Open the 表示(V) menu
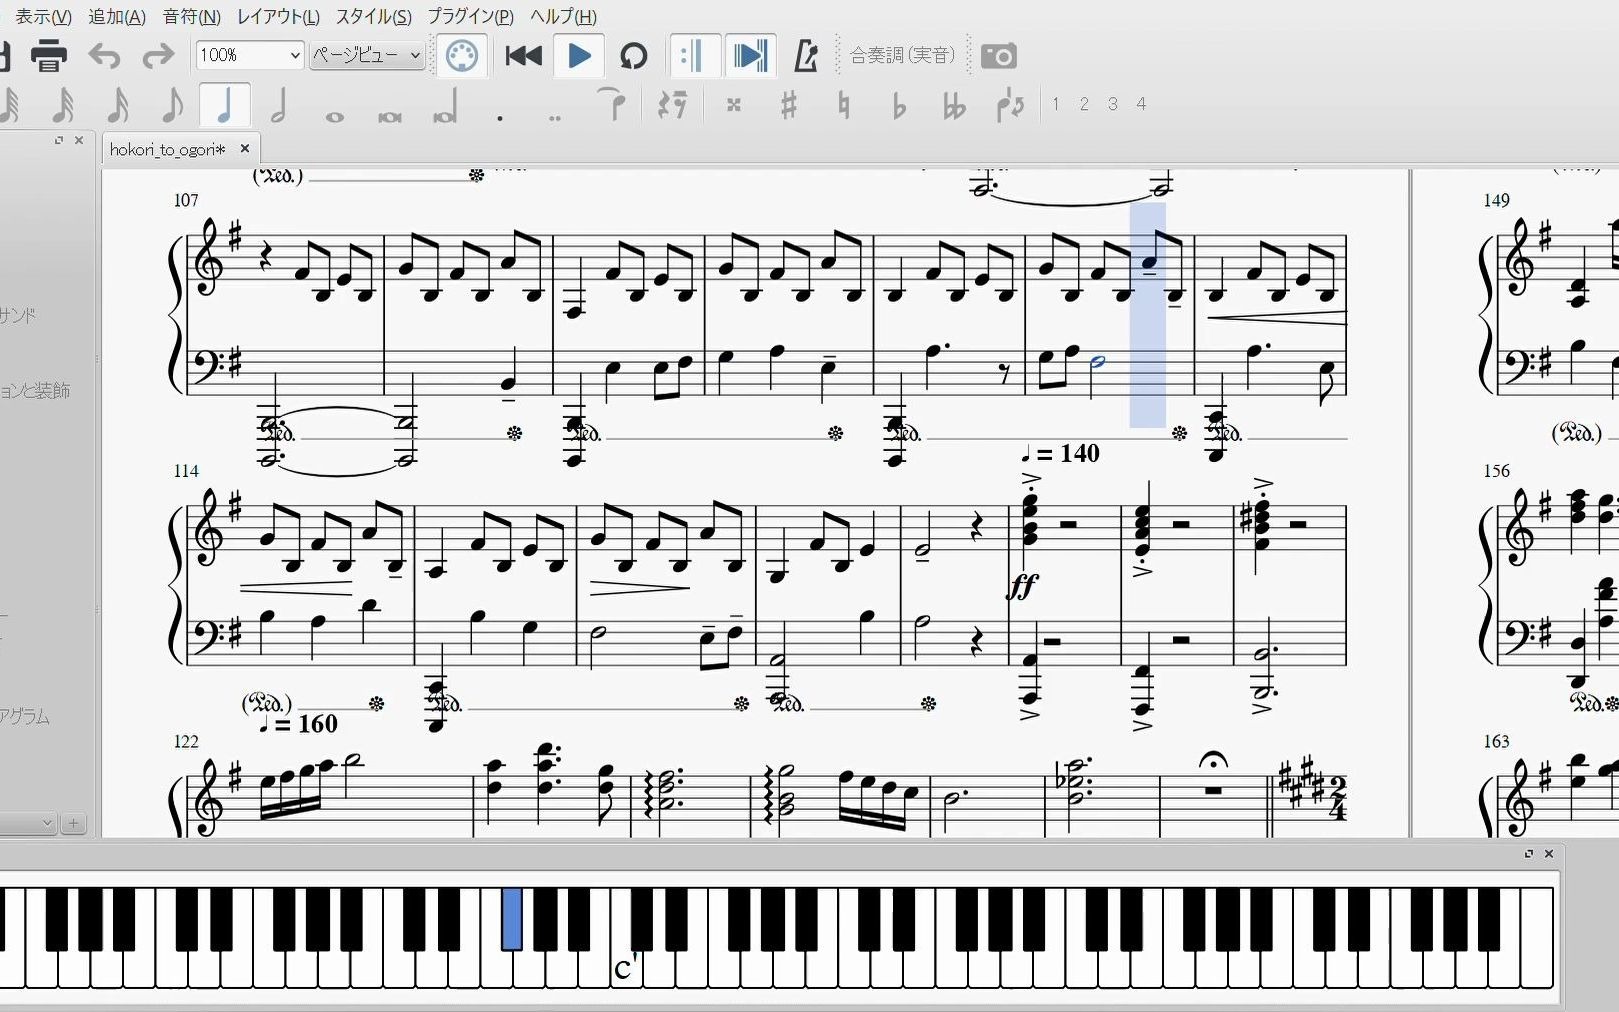Viewport: 1619px width, 1012px height. (x=43, y=16)
